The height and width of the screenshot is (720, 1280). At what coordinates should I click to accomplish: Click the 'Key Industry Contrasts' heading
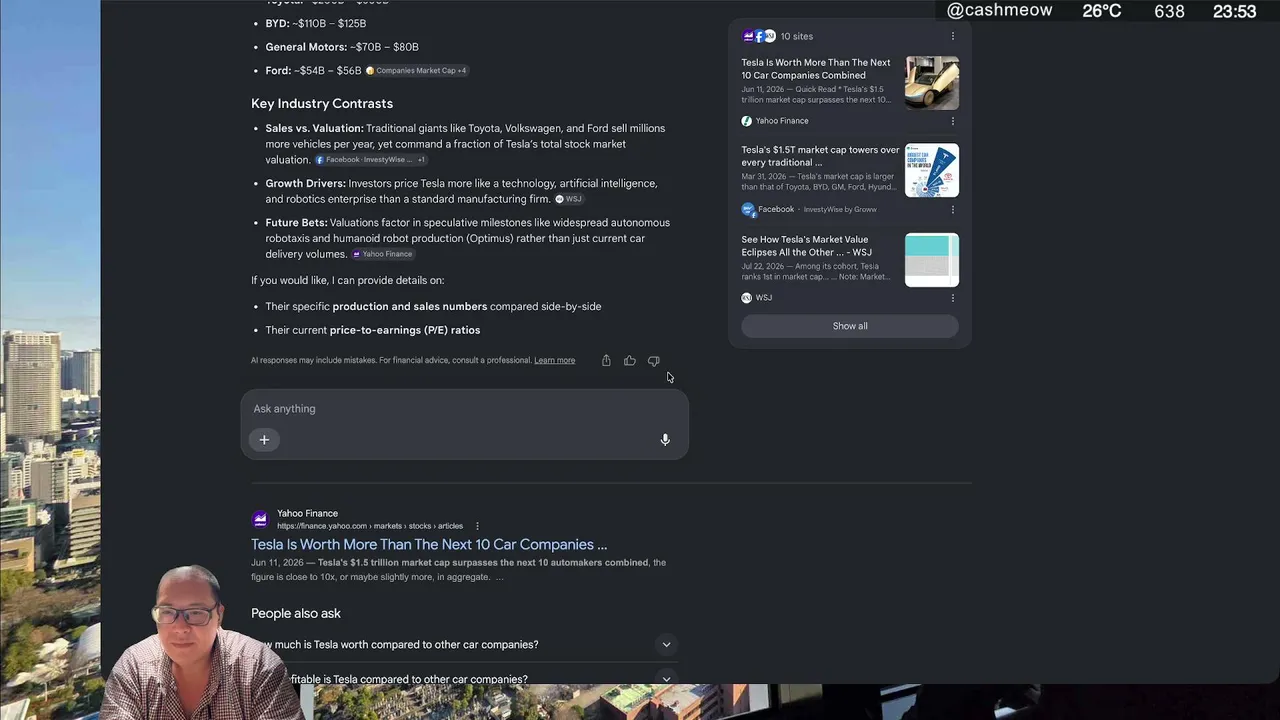(x=322, y=104)
